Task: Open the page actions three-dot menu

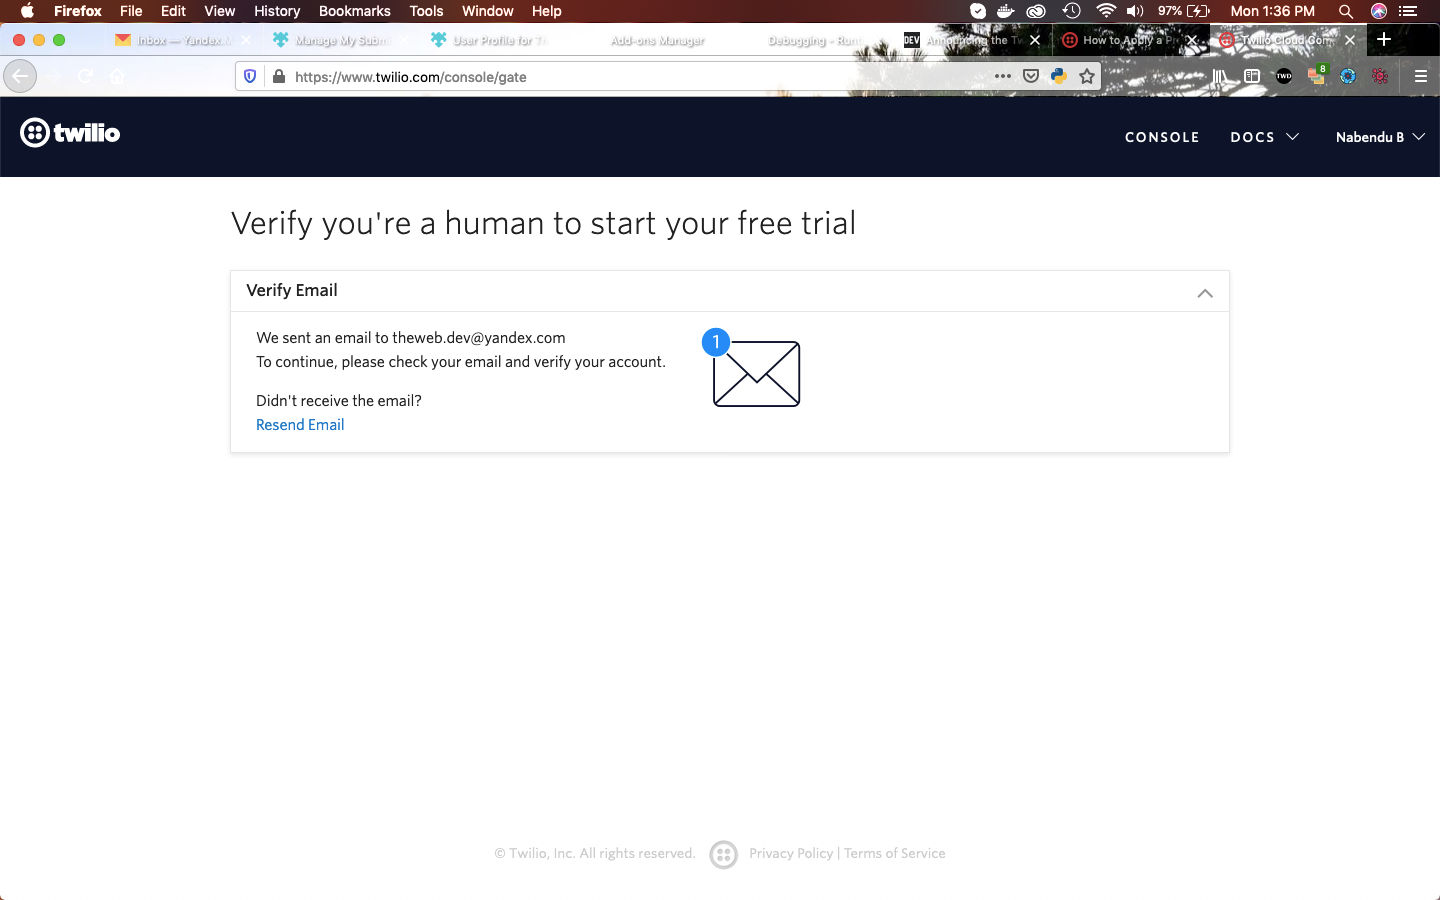Action: click(1003, 76)
